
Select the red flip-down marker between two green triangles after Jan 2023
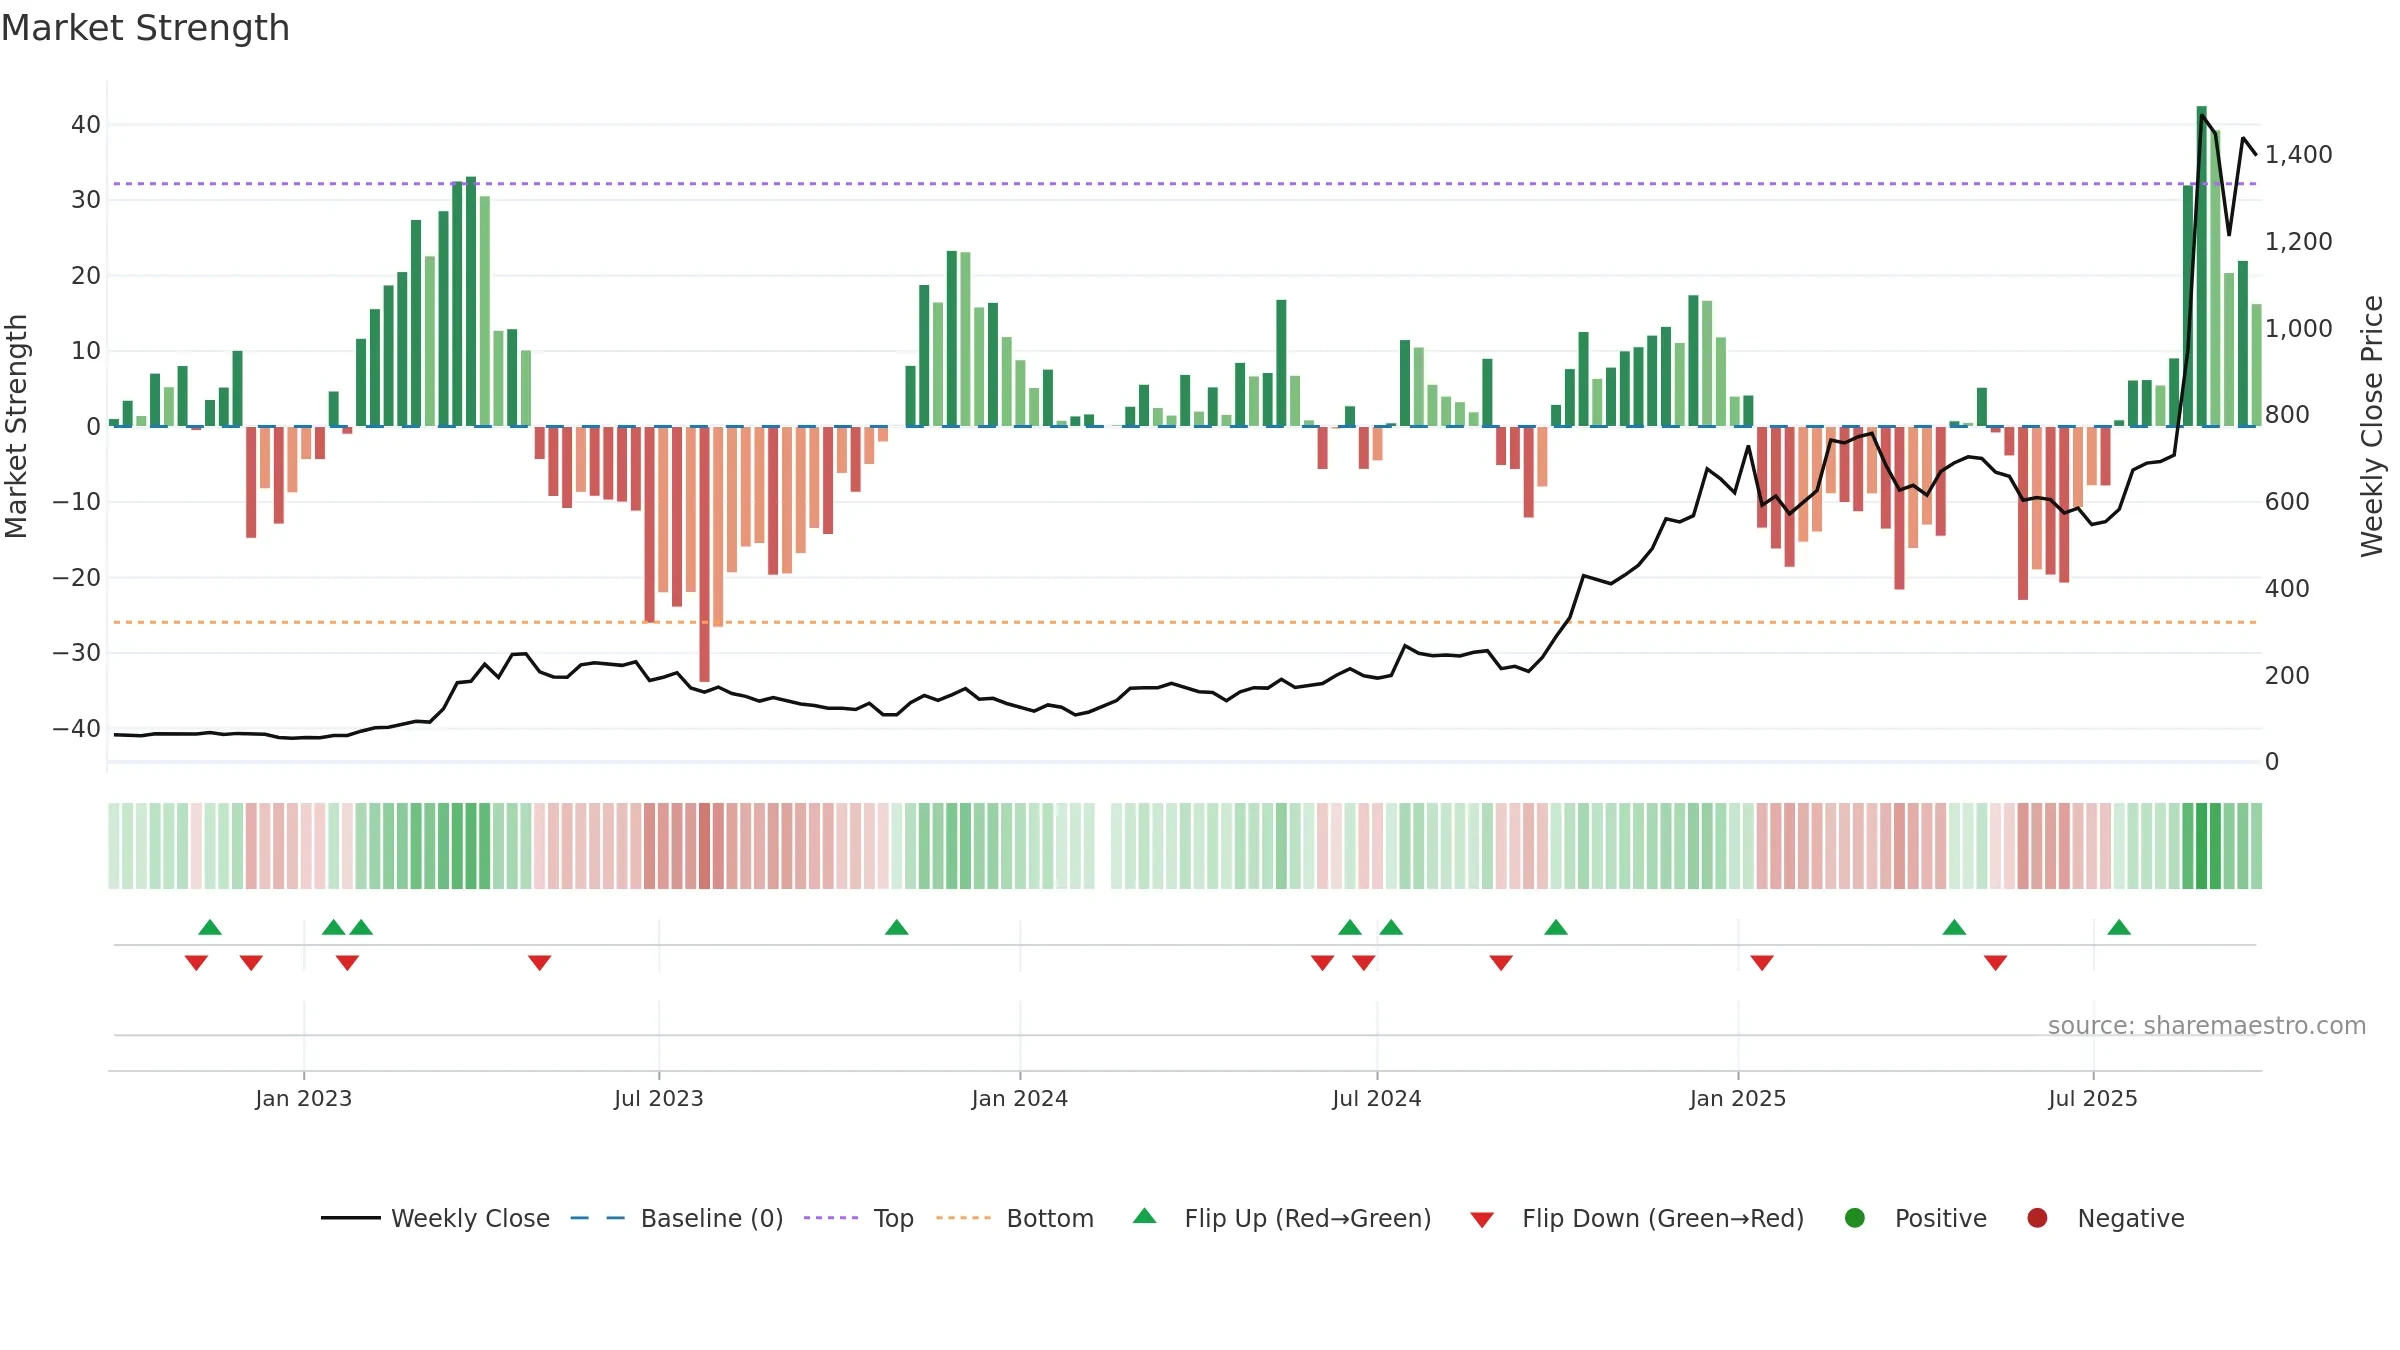click(x=347, y=962)
